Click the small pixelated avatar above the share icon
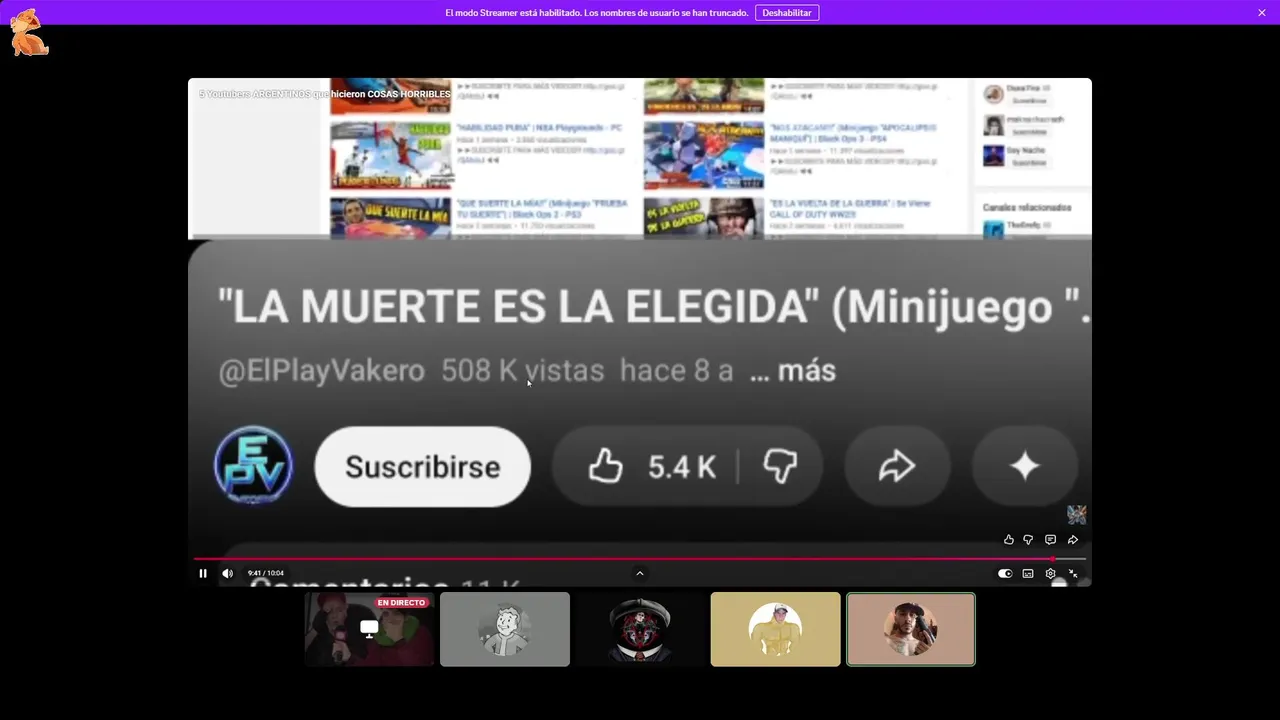The image size is (1280, 720). tap(1076, 514)
